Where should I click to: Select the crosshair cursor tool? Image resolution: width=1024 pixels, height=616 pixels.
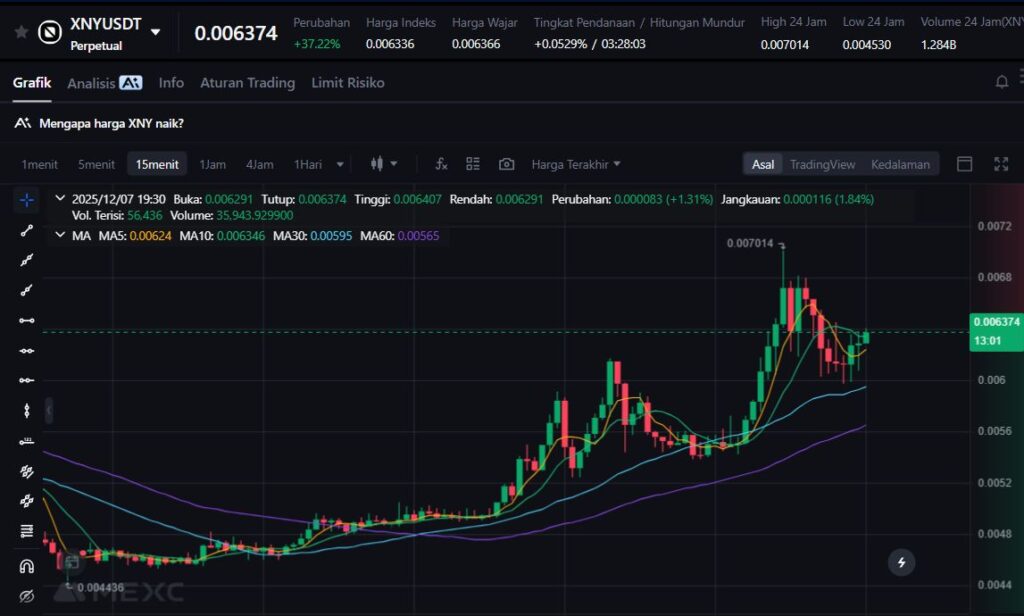pyautogui.click(x=26, y=200)
